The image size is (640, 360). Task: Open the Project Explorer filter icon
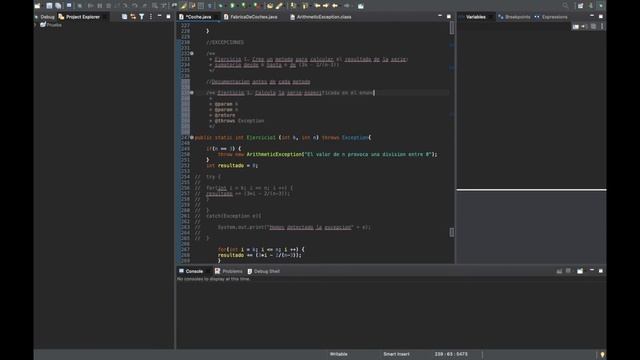point(142,17)
